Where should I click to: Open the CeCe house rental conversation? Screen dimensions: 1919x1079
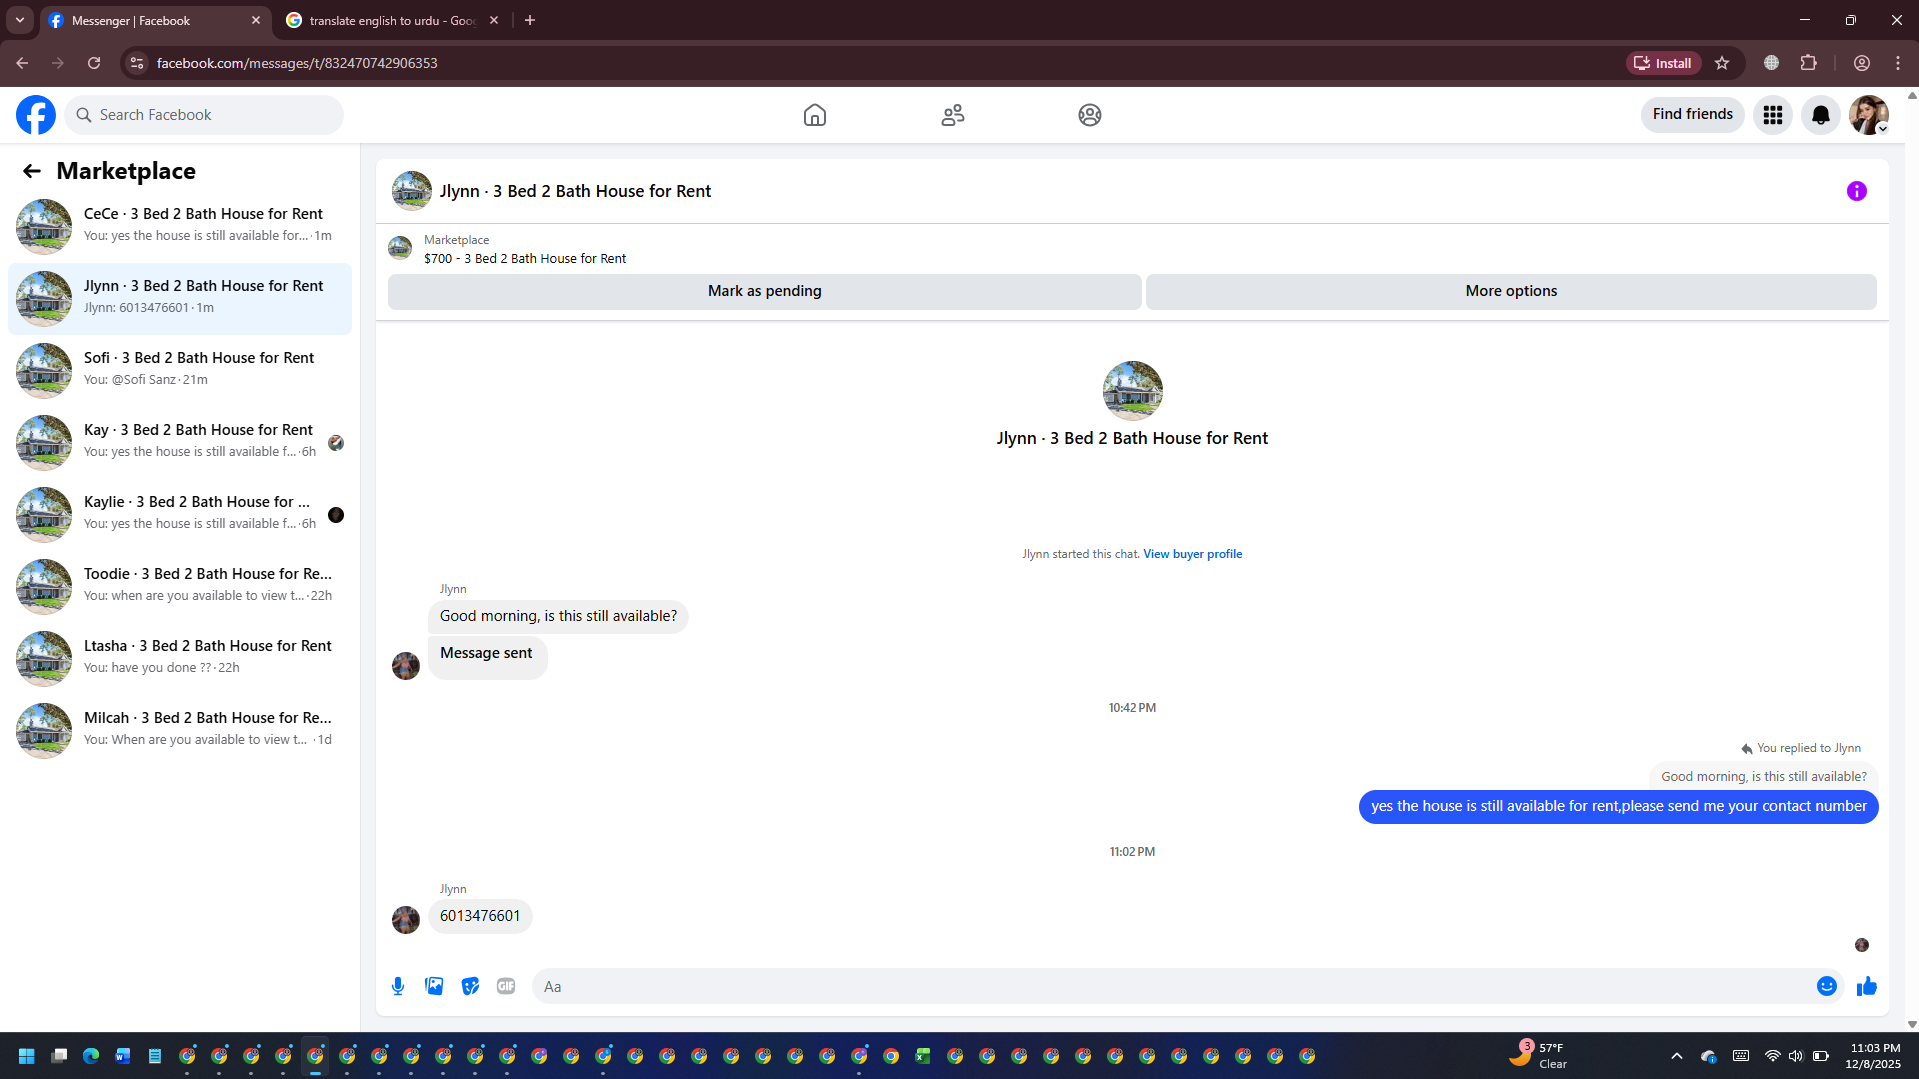[x=180, y=226]
